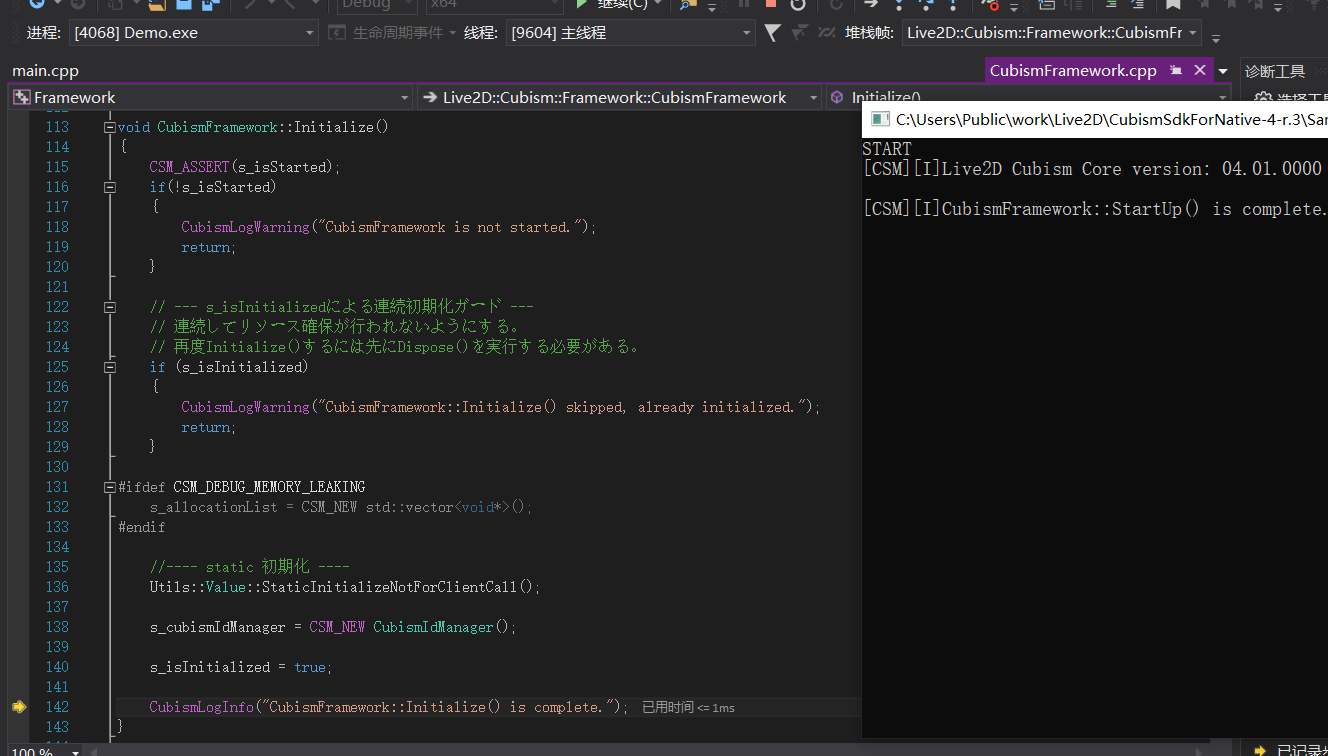Open the thread dropdown showing 主线程

(x=746, y=33)
